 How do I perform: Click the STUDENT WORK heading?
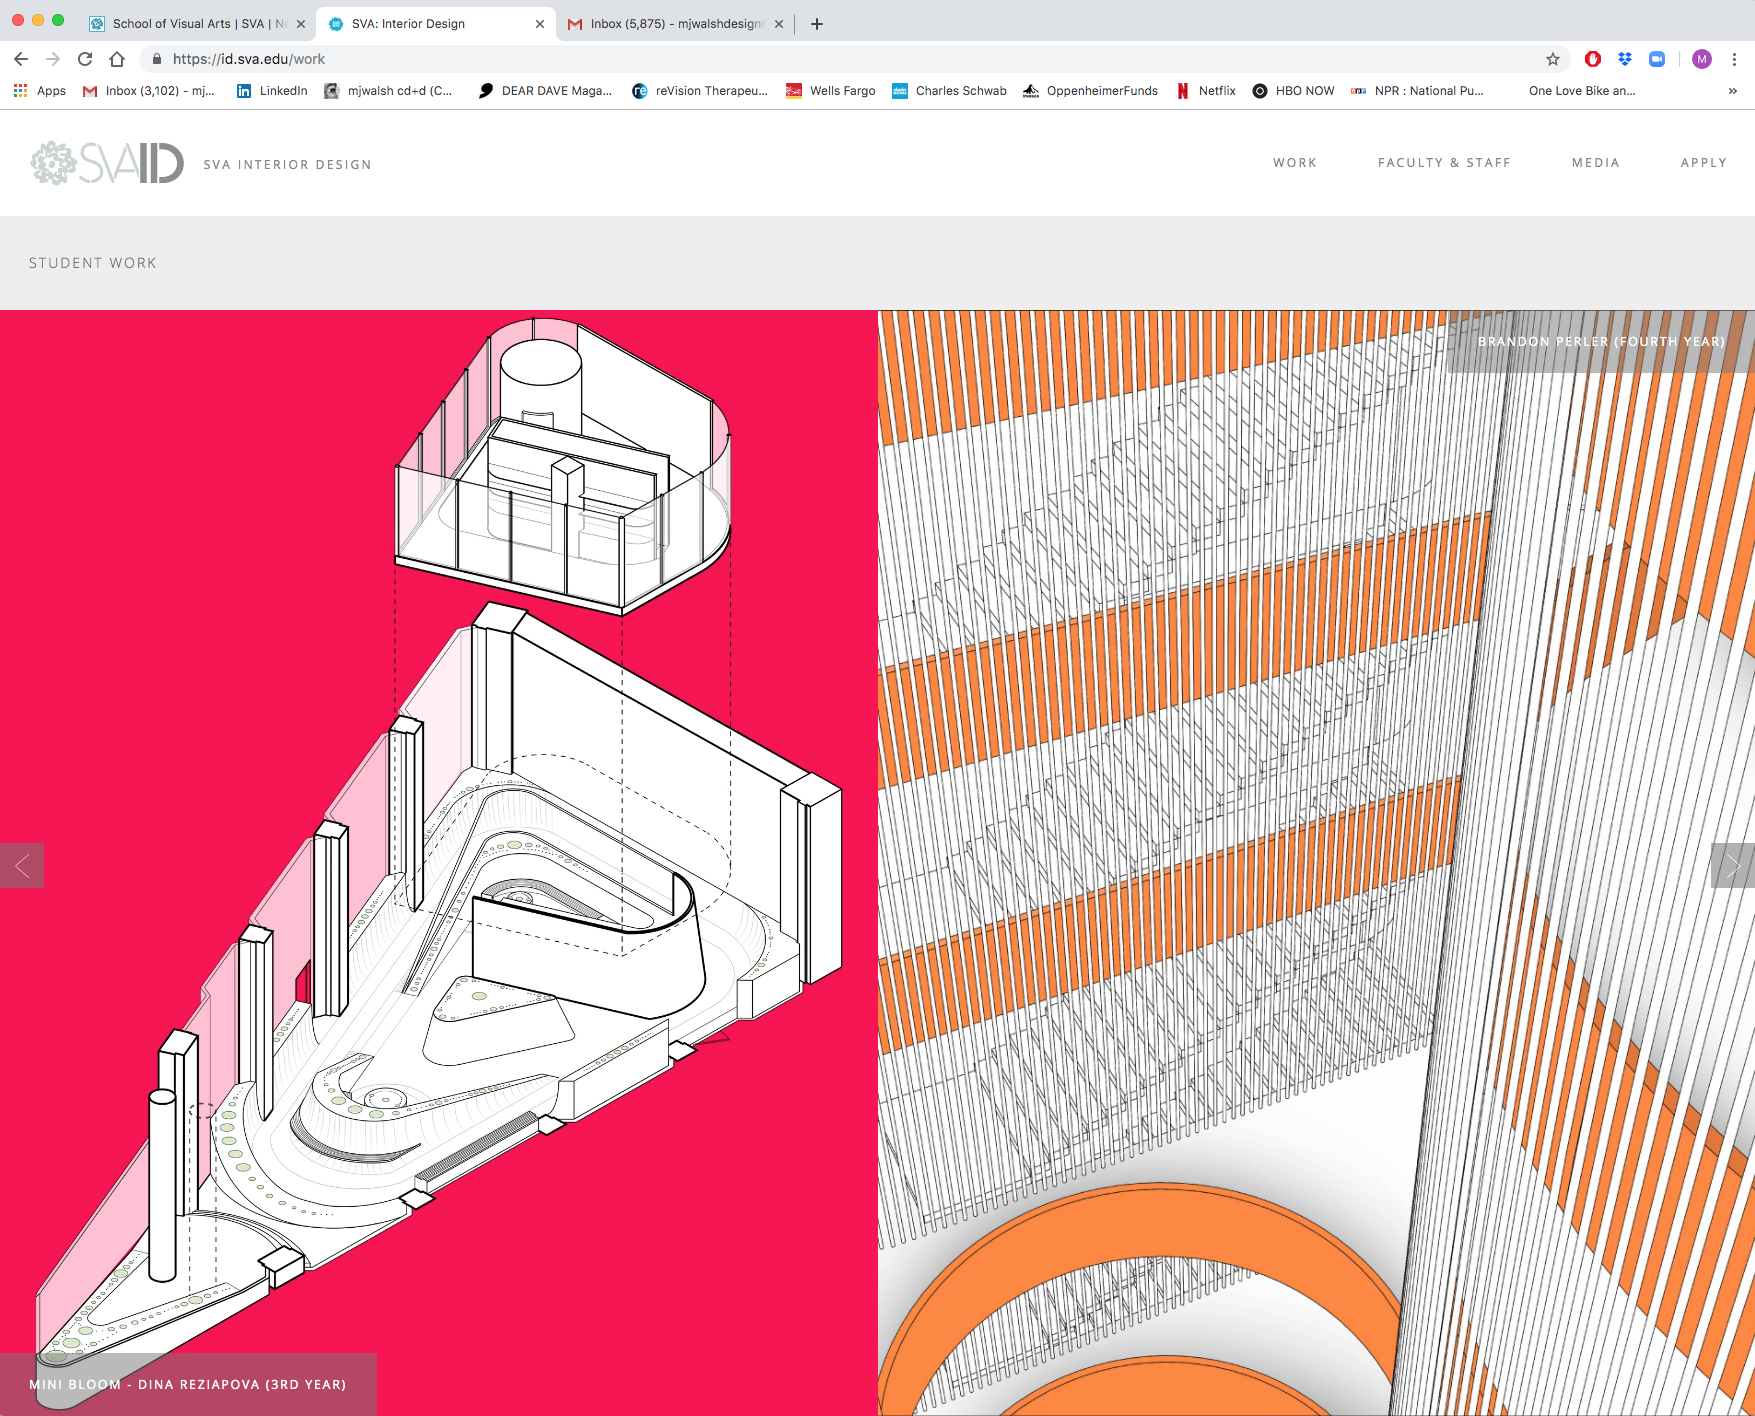tap(93, 263)
